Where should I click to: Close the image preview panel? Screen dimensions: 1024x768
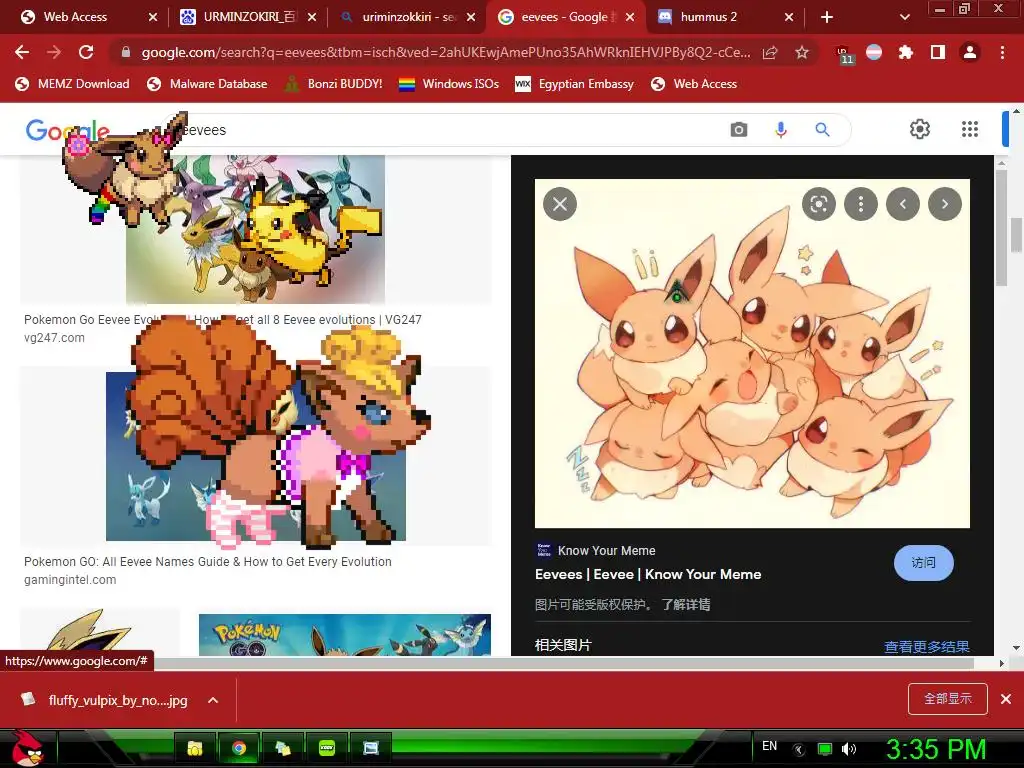click(x=560, y=204)
